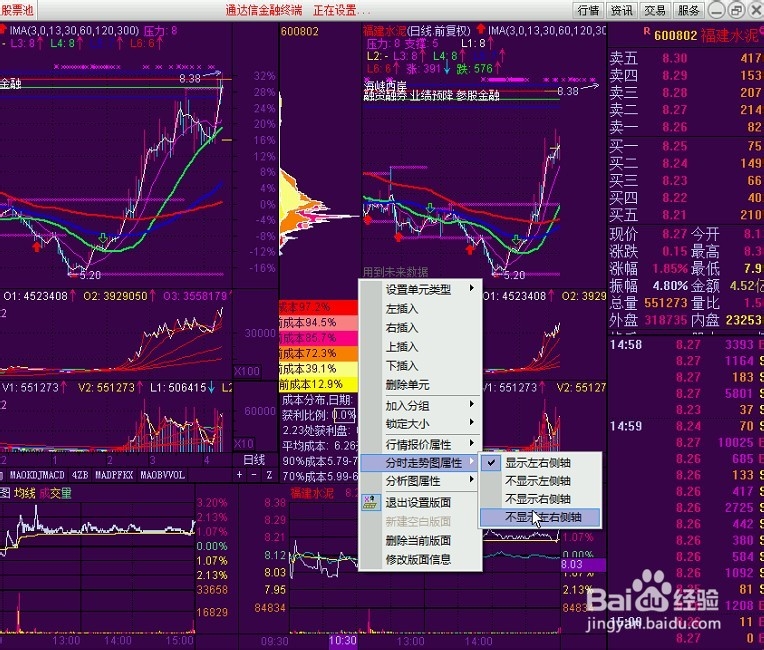Choose 删除当前版面 menu entry

click(x=420, y=540)
